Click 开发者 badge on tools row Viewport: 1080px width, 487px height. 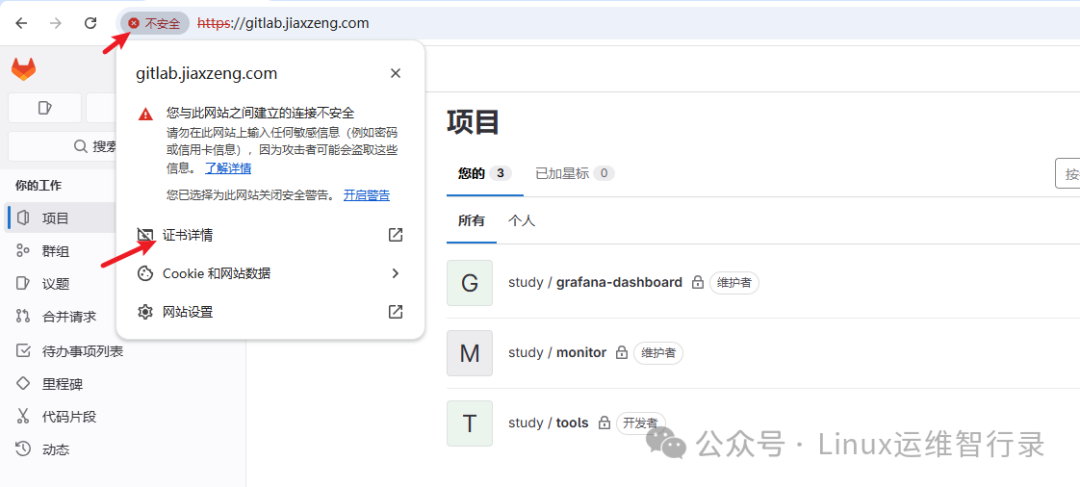[x=641, y=422]
